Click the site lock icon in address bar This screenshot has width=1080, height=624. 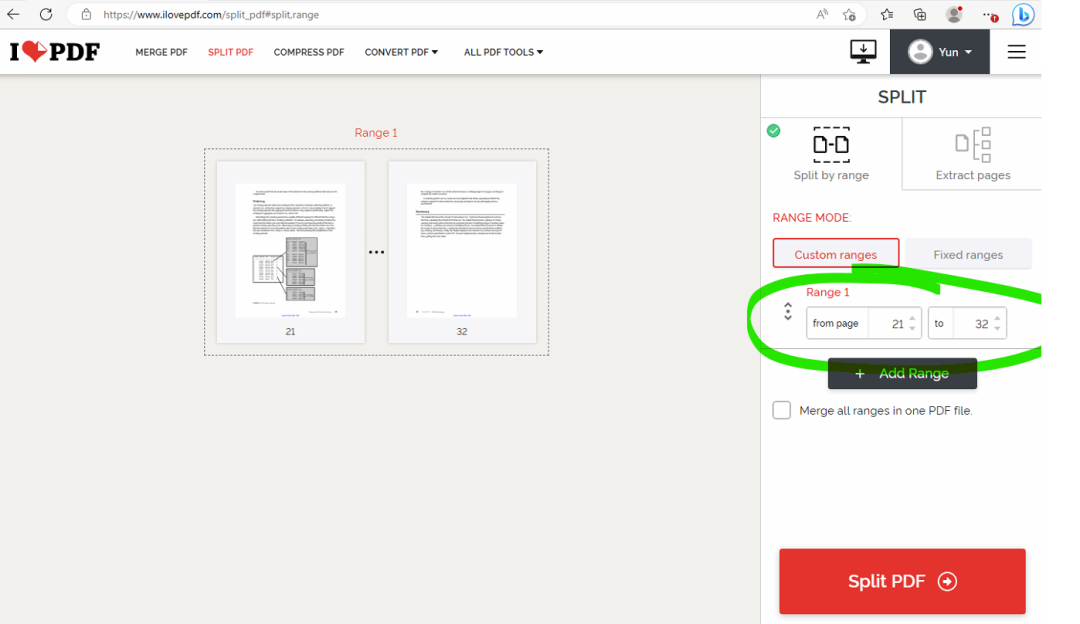(86, 14)
